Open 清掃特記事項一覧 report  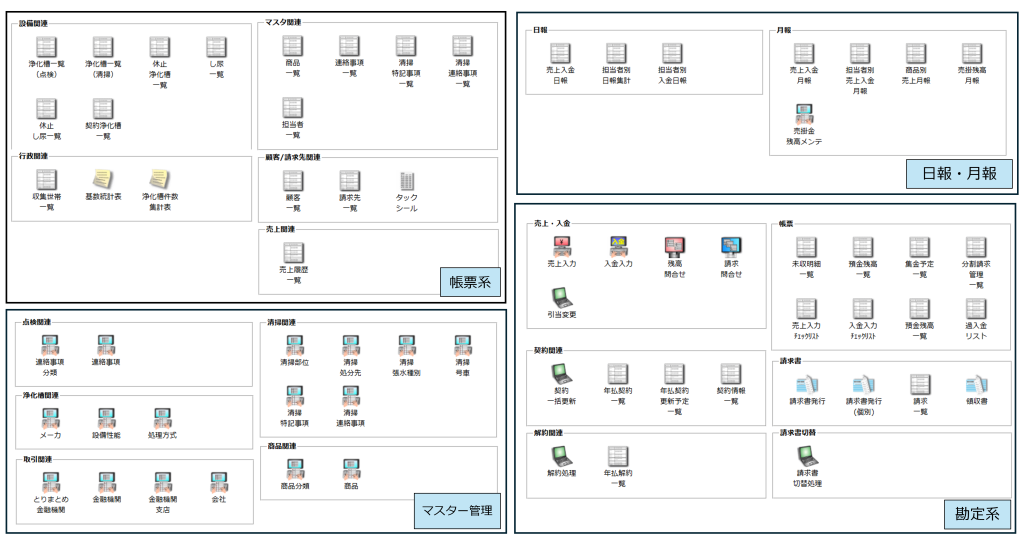coord(406,46)
